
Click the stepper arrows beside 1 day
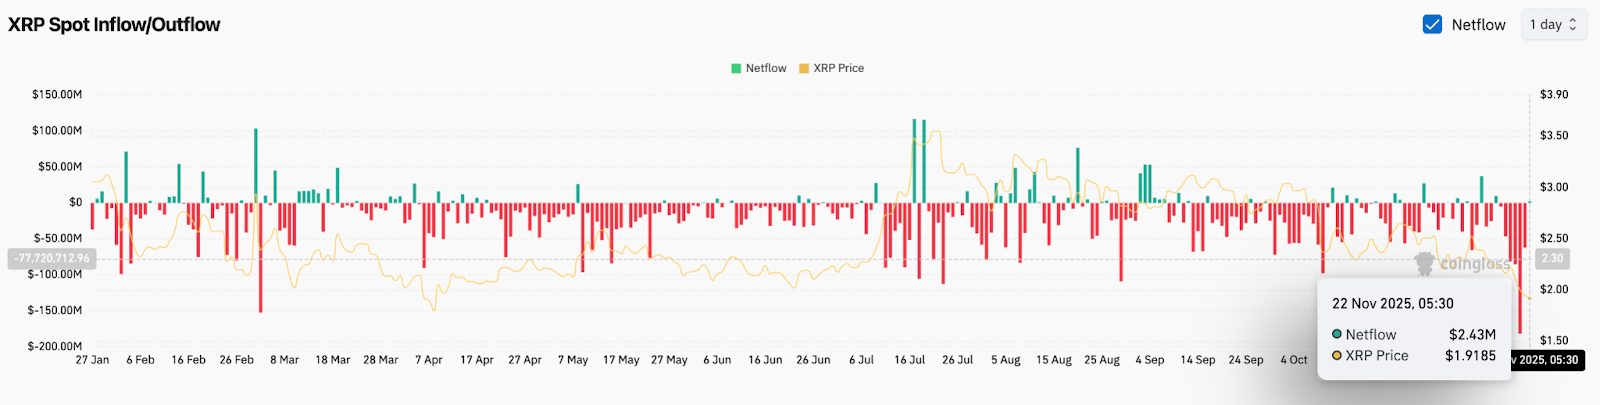pos(1573,25)
